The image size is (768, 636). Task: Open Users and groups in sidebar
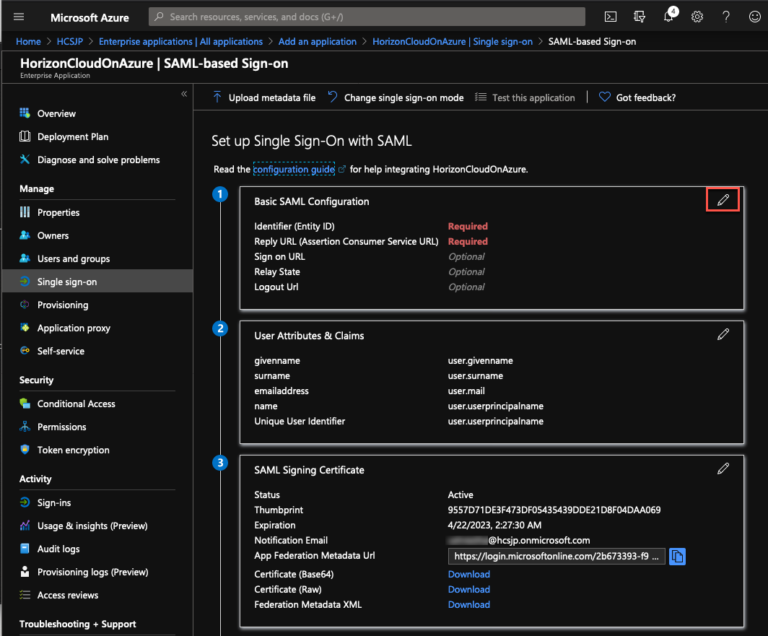[x=73, y=259]
